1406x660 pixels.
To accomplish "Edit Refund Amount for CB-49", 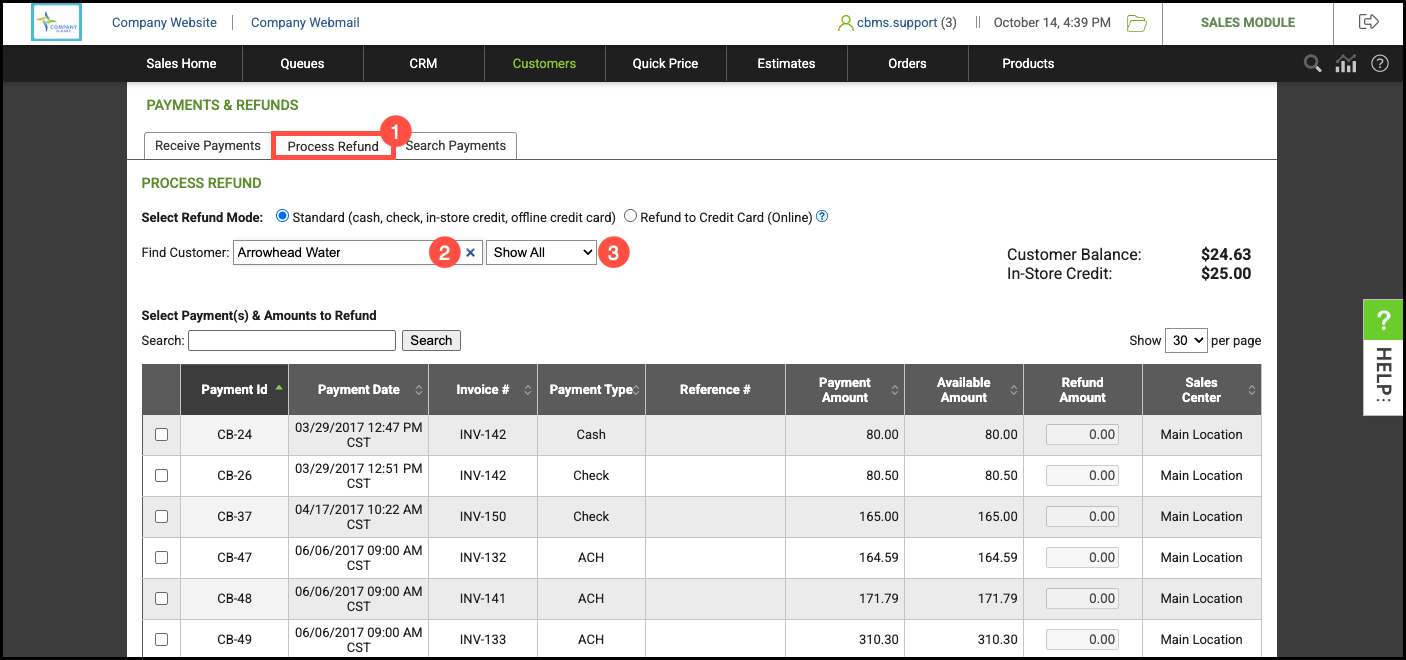I will tap(1082, 640).
